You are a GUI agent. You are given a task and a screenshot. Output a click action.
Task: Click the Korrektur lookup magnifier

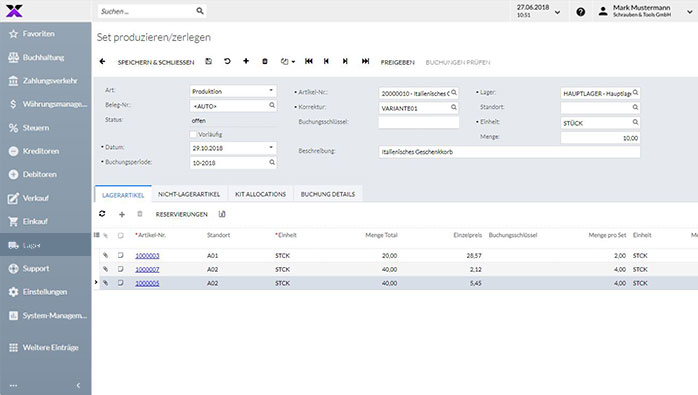[x=454, y=107]
